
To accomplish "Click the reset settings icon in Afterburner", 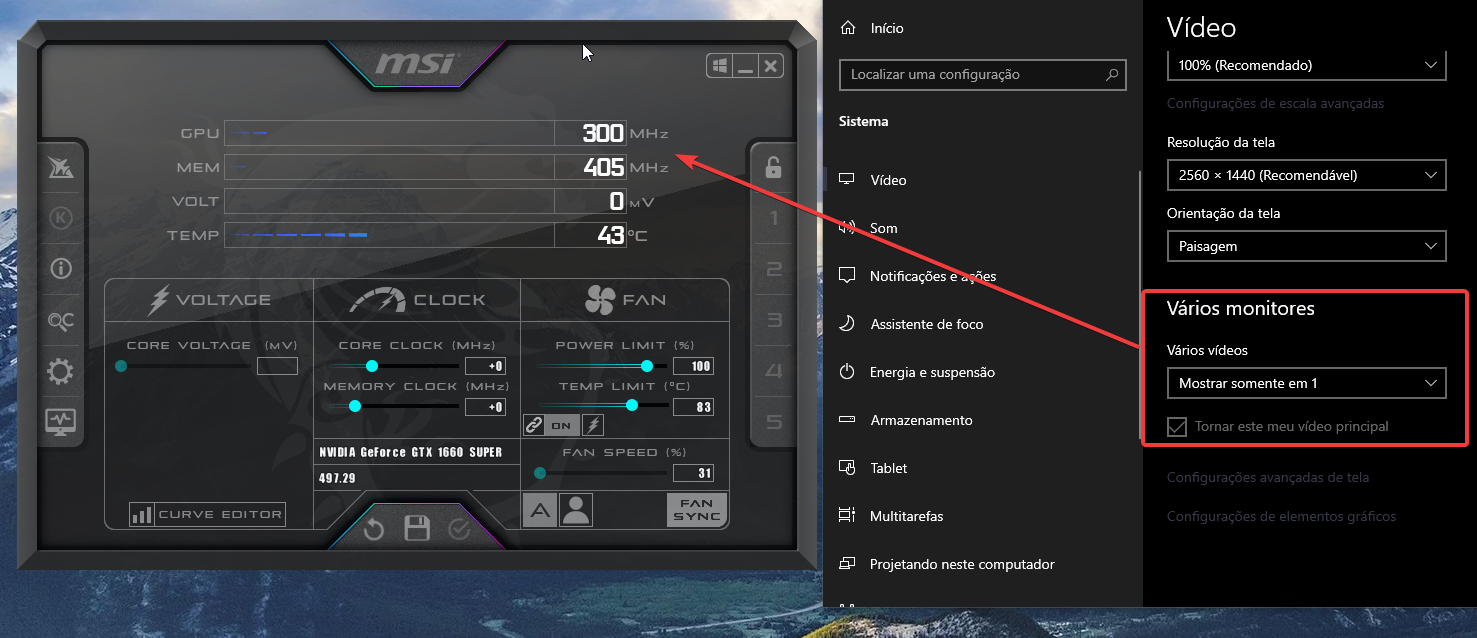I will pyautogui.click(x=374, y=529).
